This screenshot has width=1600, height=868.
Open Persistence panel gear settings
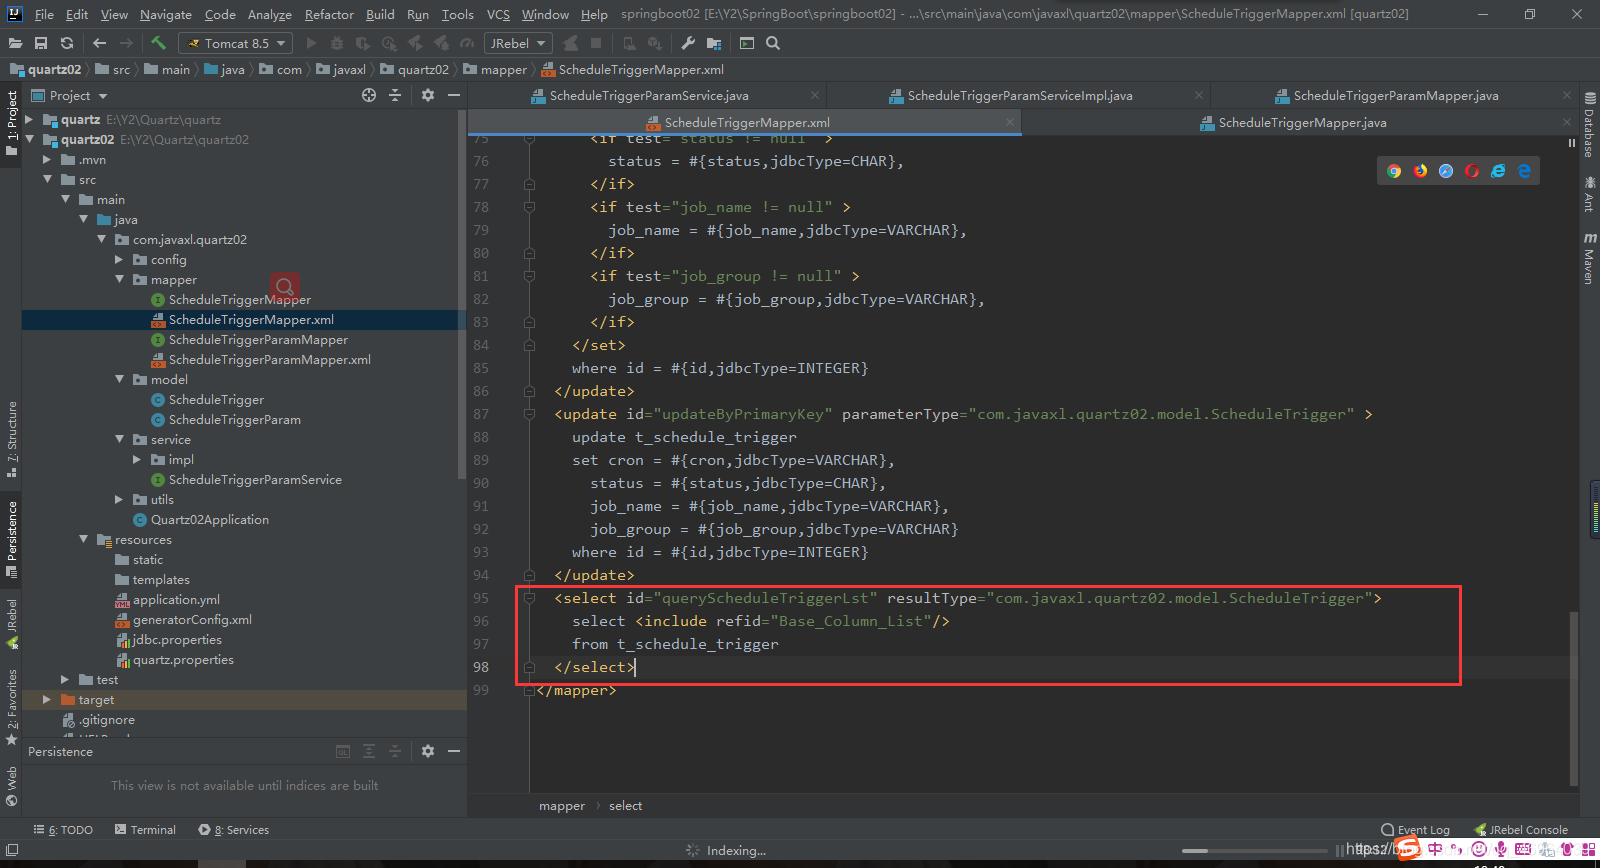point(428,751)
